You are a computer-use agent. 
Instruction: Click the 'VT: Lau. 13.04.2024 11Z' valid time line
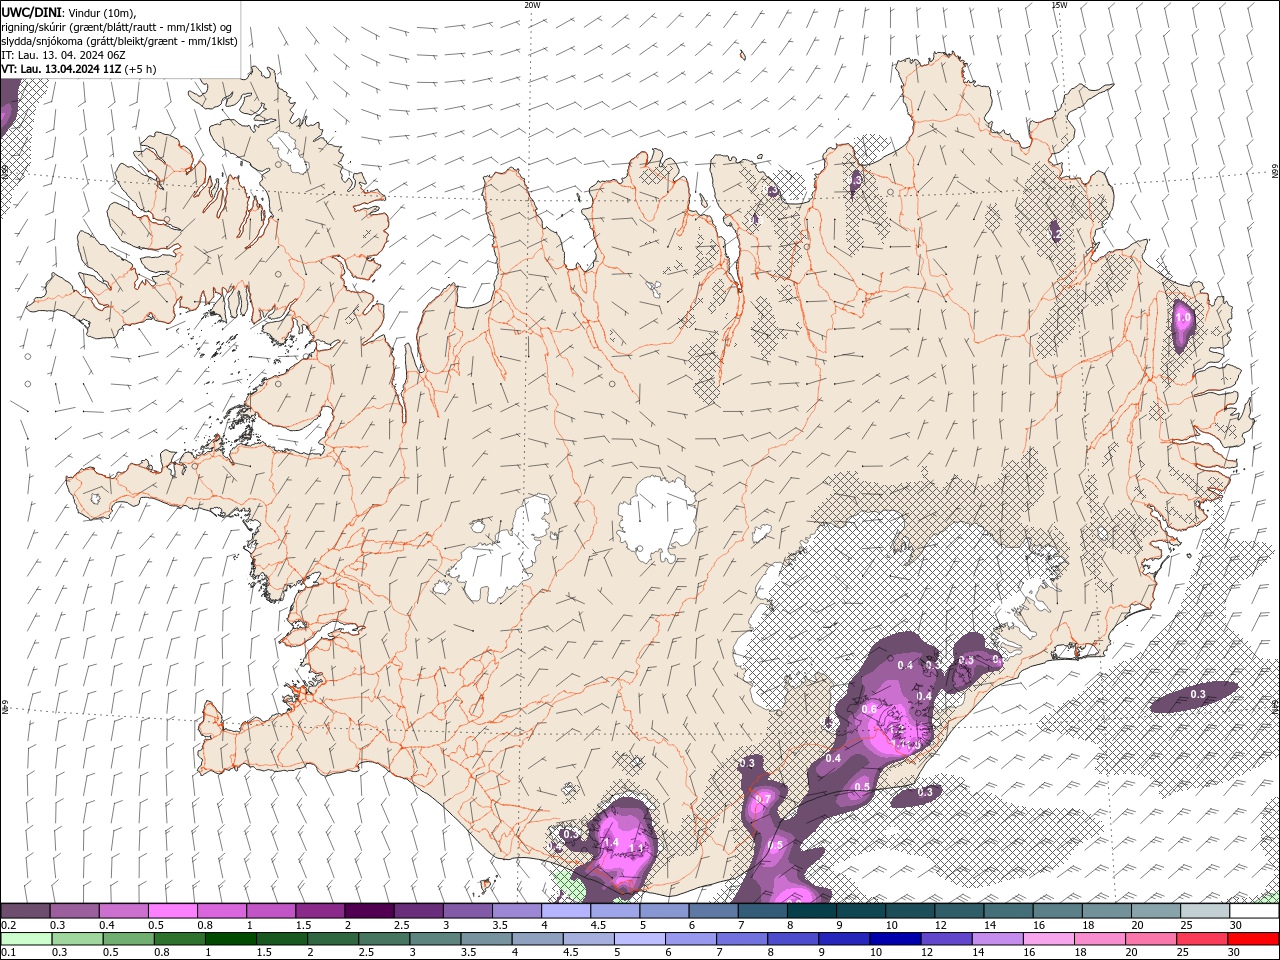pos(61,69)
